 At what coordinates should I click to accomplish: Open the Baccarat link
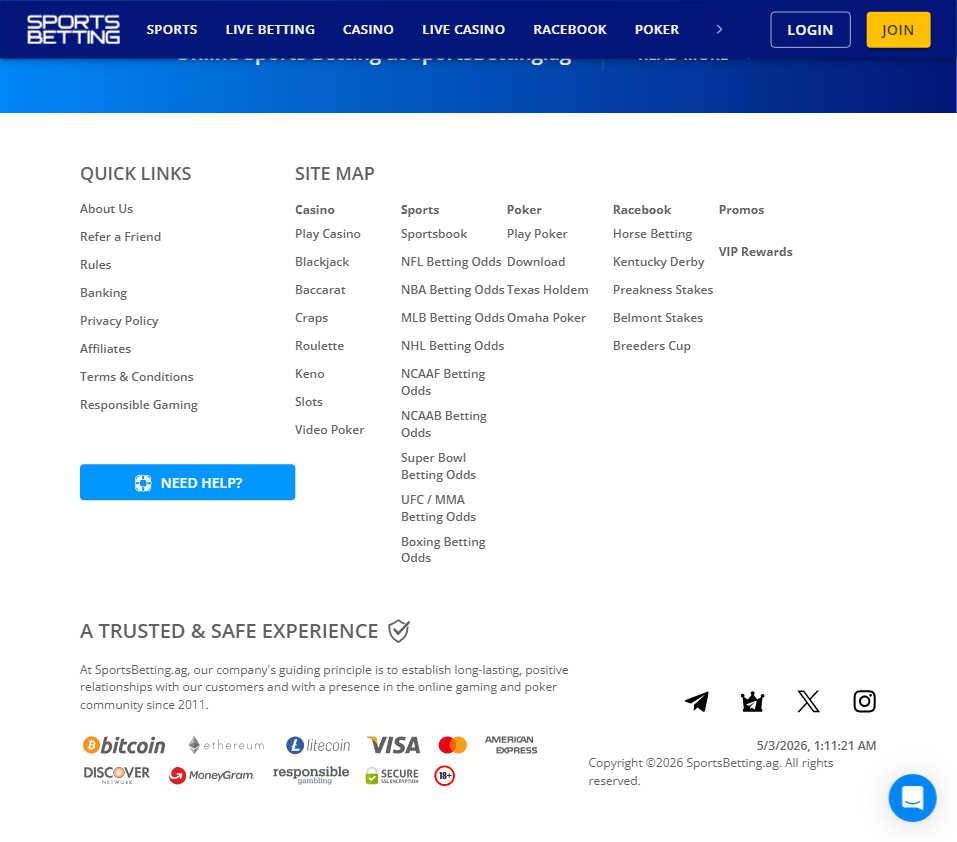pyautogui.click(x=320, y=290)
